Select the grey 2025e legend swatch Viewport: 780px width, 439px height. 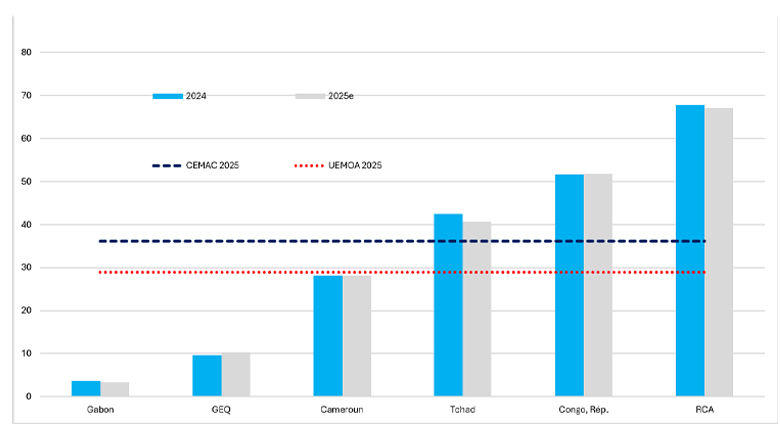pos(310,96)
